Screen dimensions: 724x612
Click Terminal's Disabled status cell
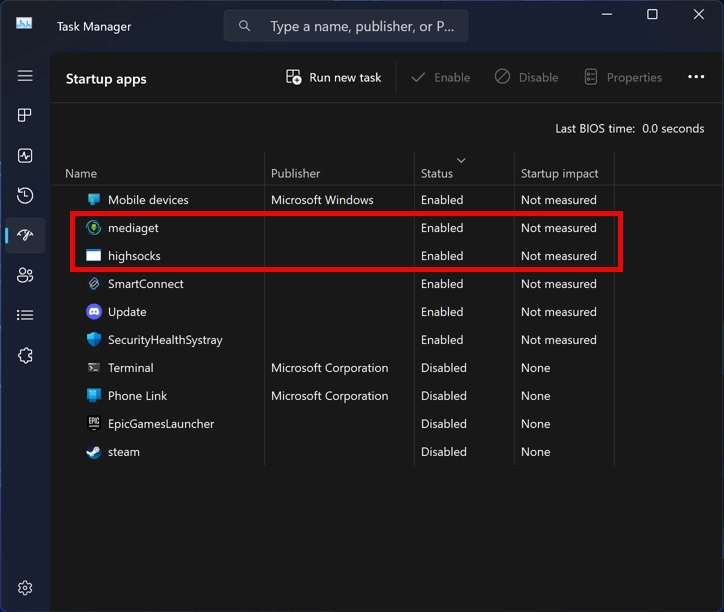tap(443, 368)
